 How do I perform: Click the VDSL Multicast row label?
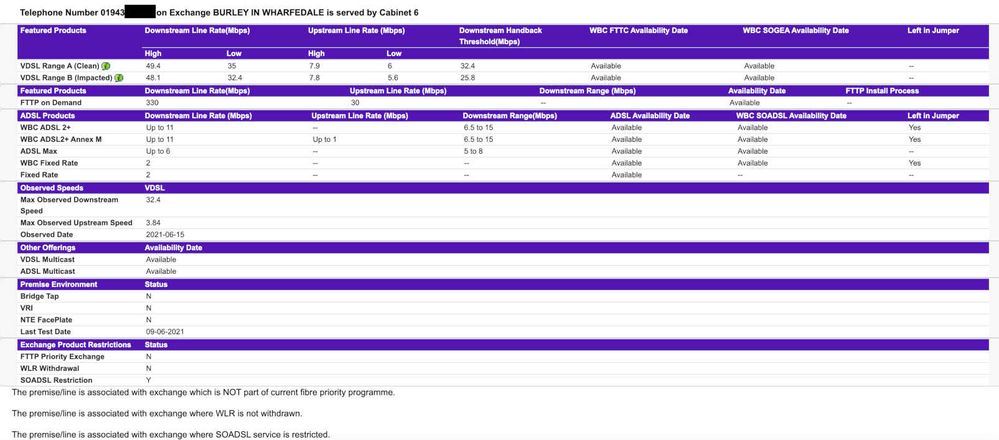coord(48,260)
